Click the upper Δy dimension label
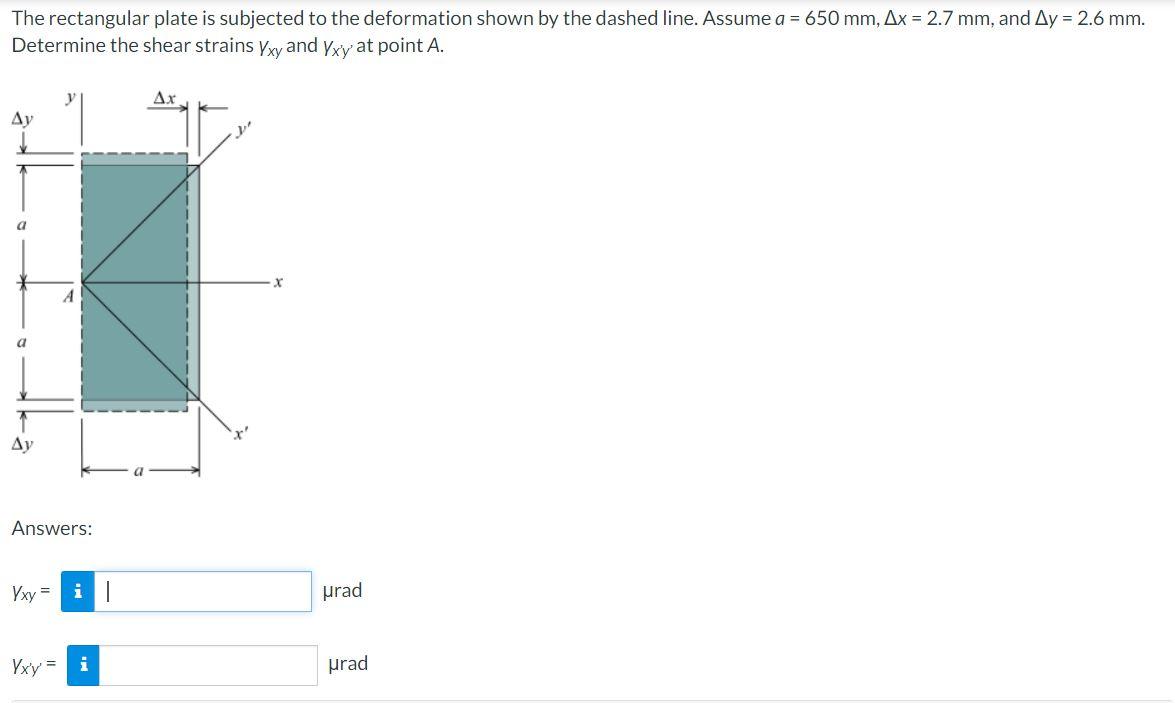The height and width of the screenshot is (703, 1175). tap(22, 118)
